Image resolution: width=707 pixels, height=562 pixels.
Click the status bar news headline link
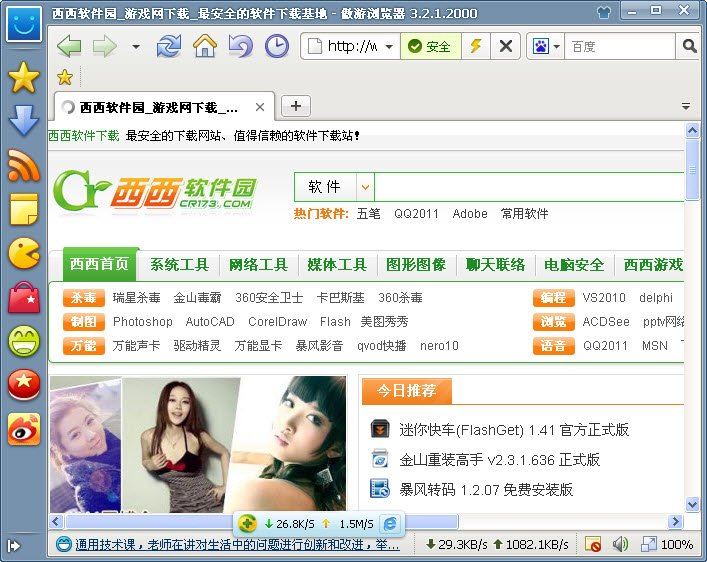point(237,545)
